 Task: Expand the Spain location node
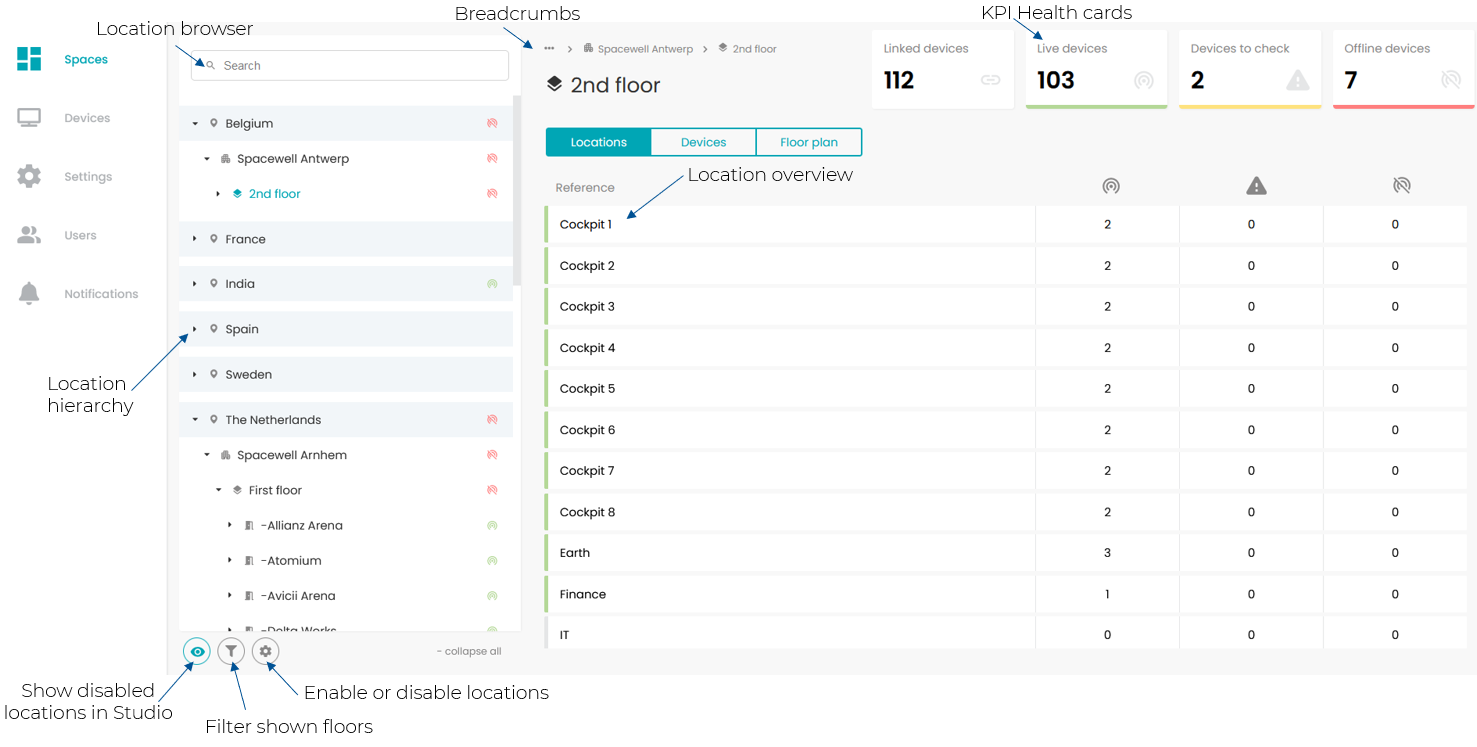click(195, 329)
